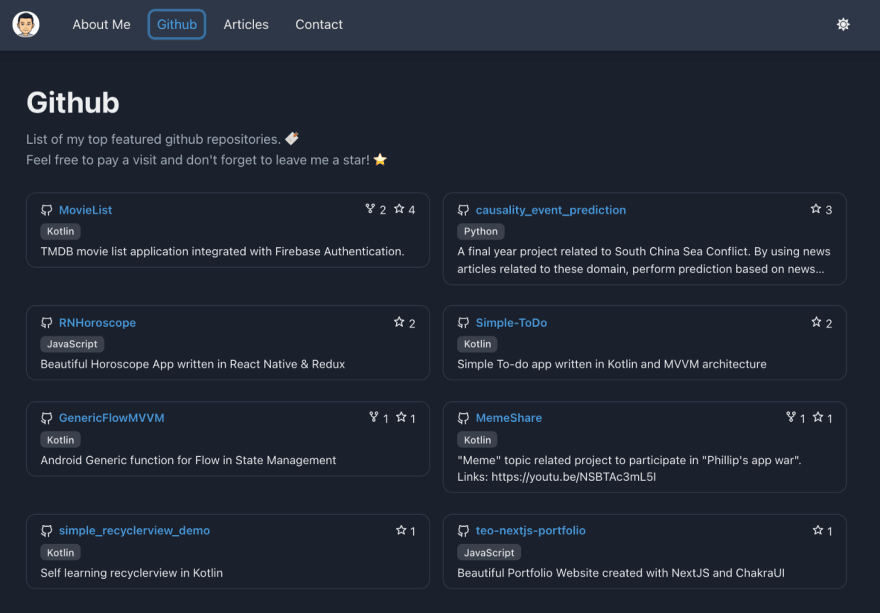Click the fork icon on GenericFlowMVVM card

(374, 417)
